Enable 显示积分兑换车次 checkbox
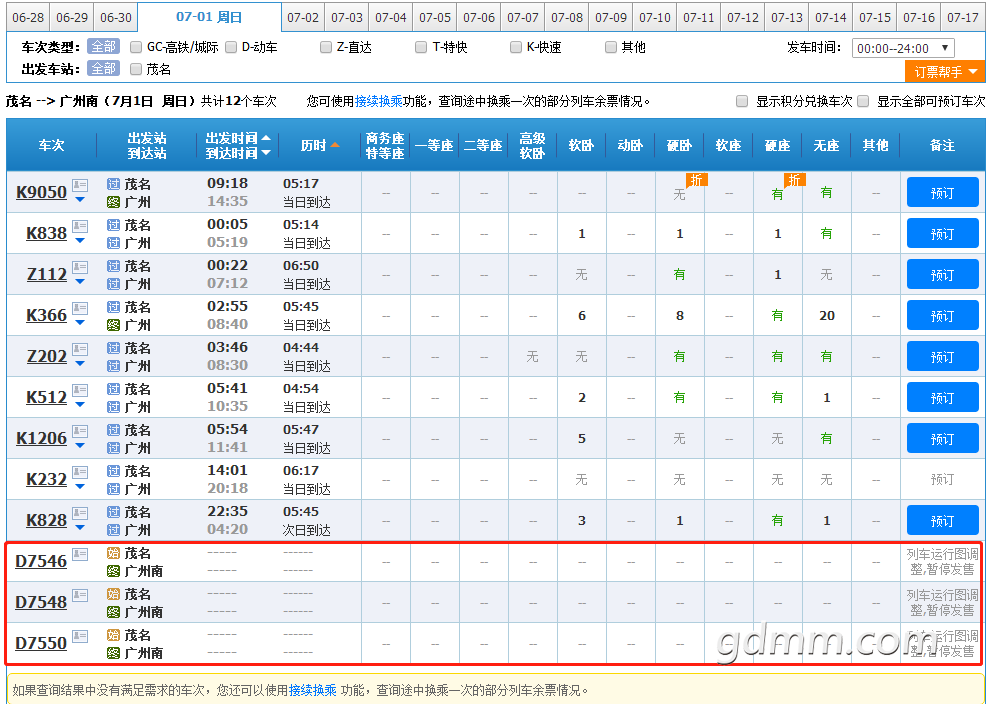This screenshot has width=986, height=704. [742, 101]
